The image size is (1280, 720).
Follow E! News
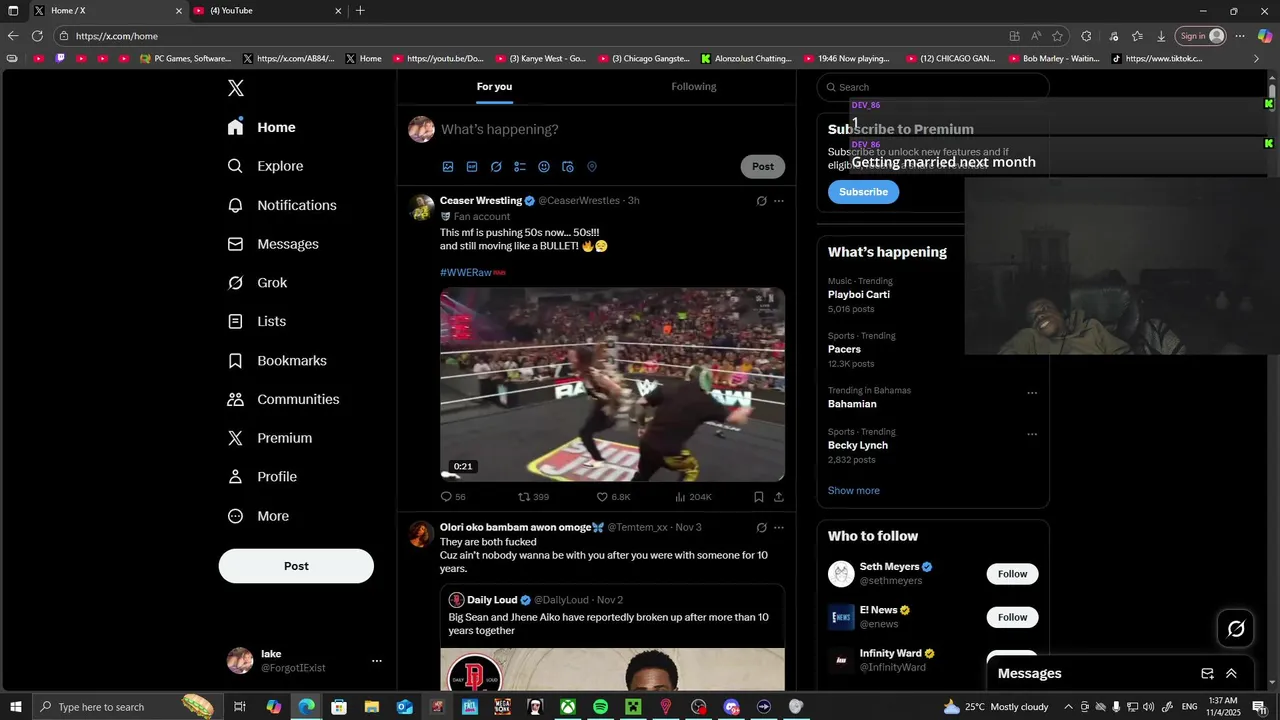pos(1012,617)
